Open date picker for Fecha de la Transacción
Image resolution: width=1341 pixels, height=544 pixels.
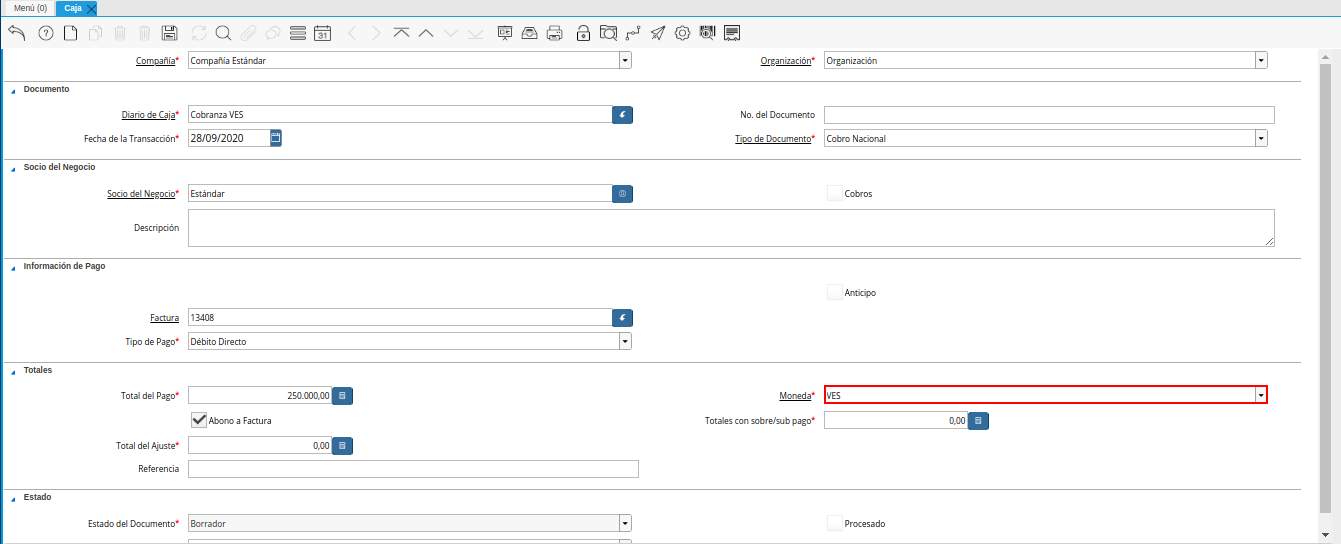276,138
